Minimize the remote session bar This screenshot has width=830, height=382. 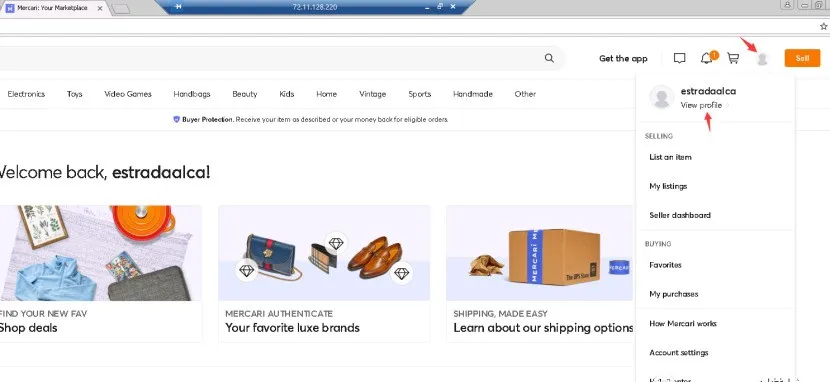point(427,7)
